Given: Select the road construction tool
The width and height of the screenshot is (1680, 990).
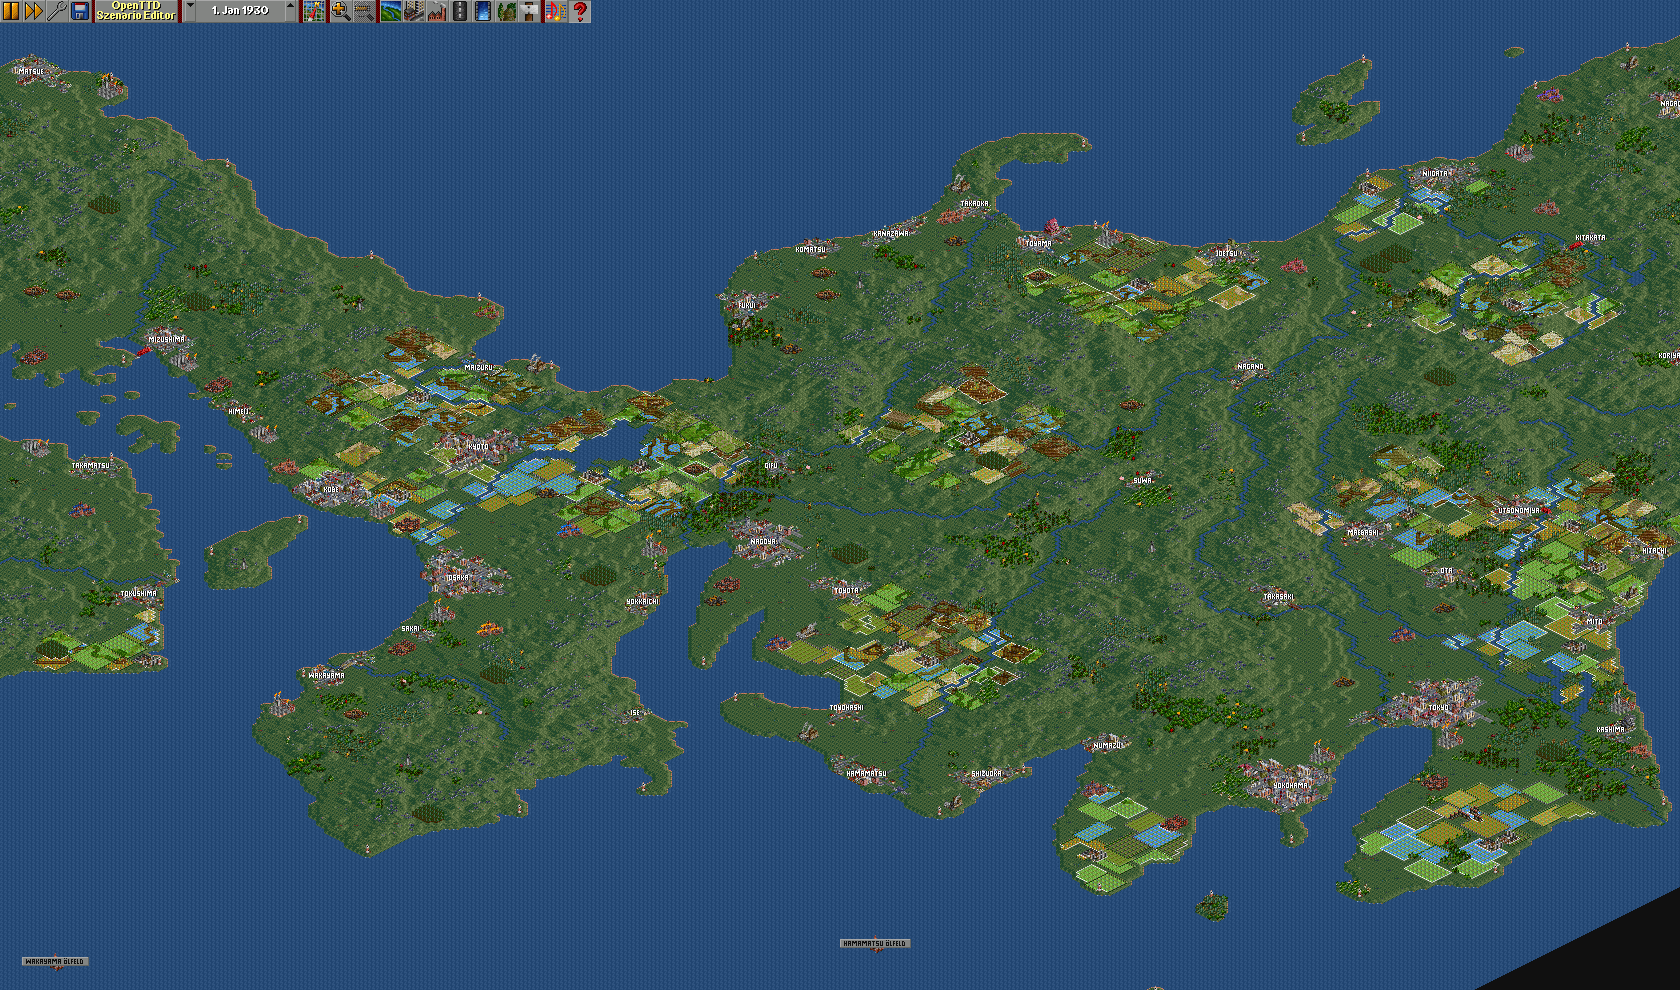Looking at the screenshot, I should 460,11.
